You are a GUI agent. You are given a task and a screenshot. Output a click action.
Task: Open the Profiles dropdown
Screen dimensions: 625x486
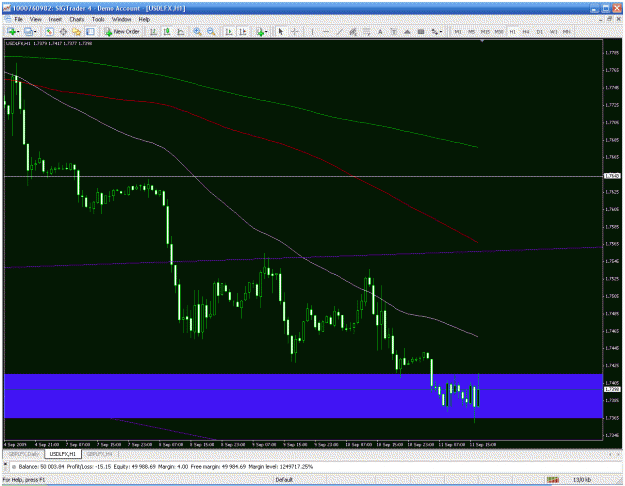tap(30, 31)
